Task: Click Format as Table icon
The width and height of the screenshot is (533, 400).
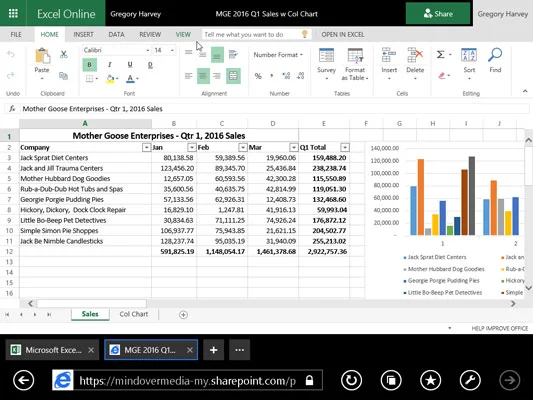Action: coord(355,55)
